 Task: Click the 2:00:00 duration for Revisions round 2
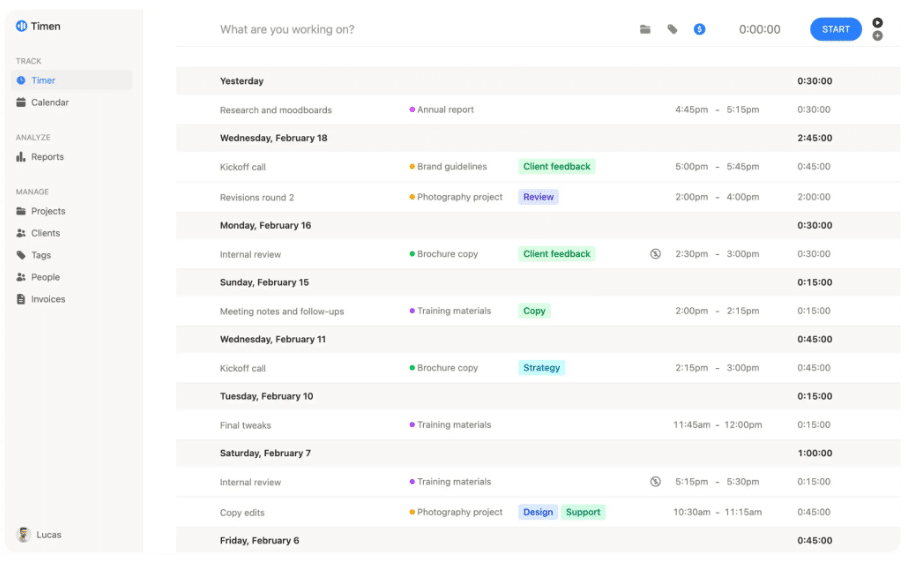(813, 197)
